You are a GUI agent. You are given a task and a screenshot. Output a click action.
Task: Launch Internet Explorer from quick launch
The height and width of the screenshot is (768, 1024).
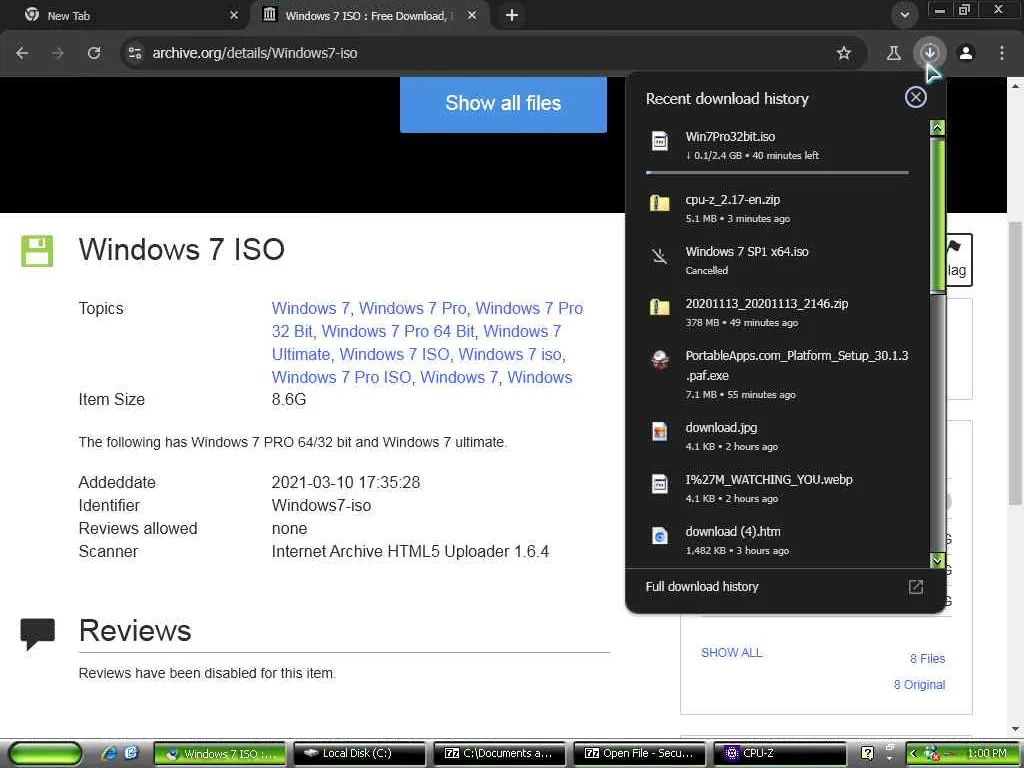109,753
